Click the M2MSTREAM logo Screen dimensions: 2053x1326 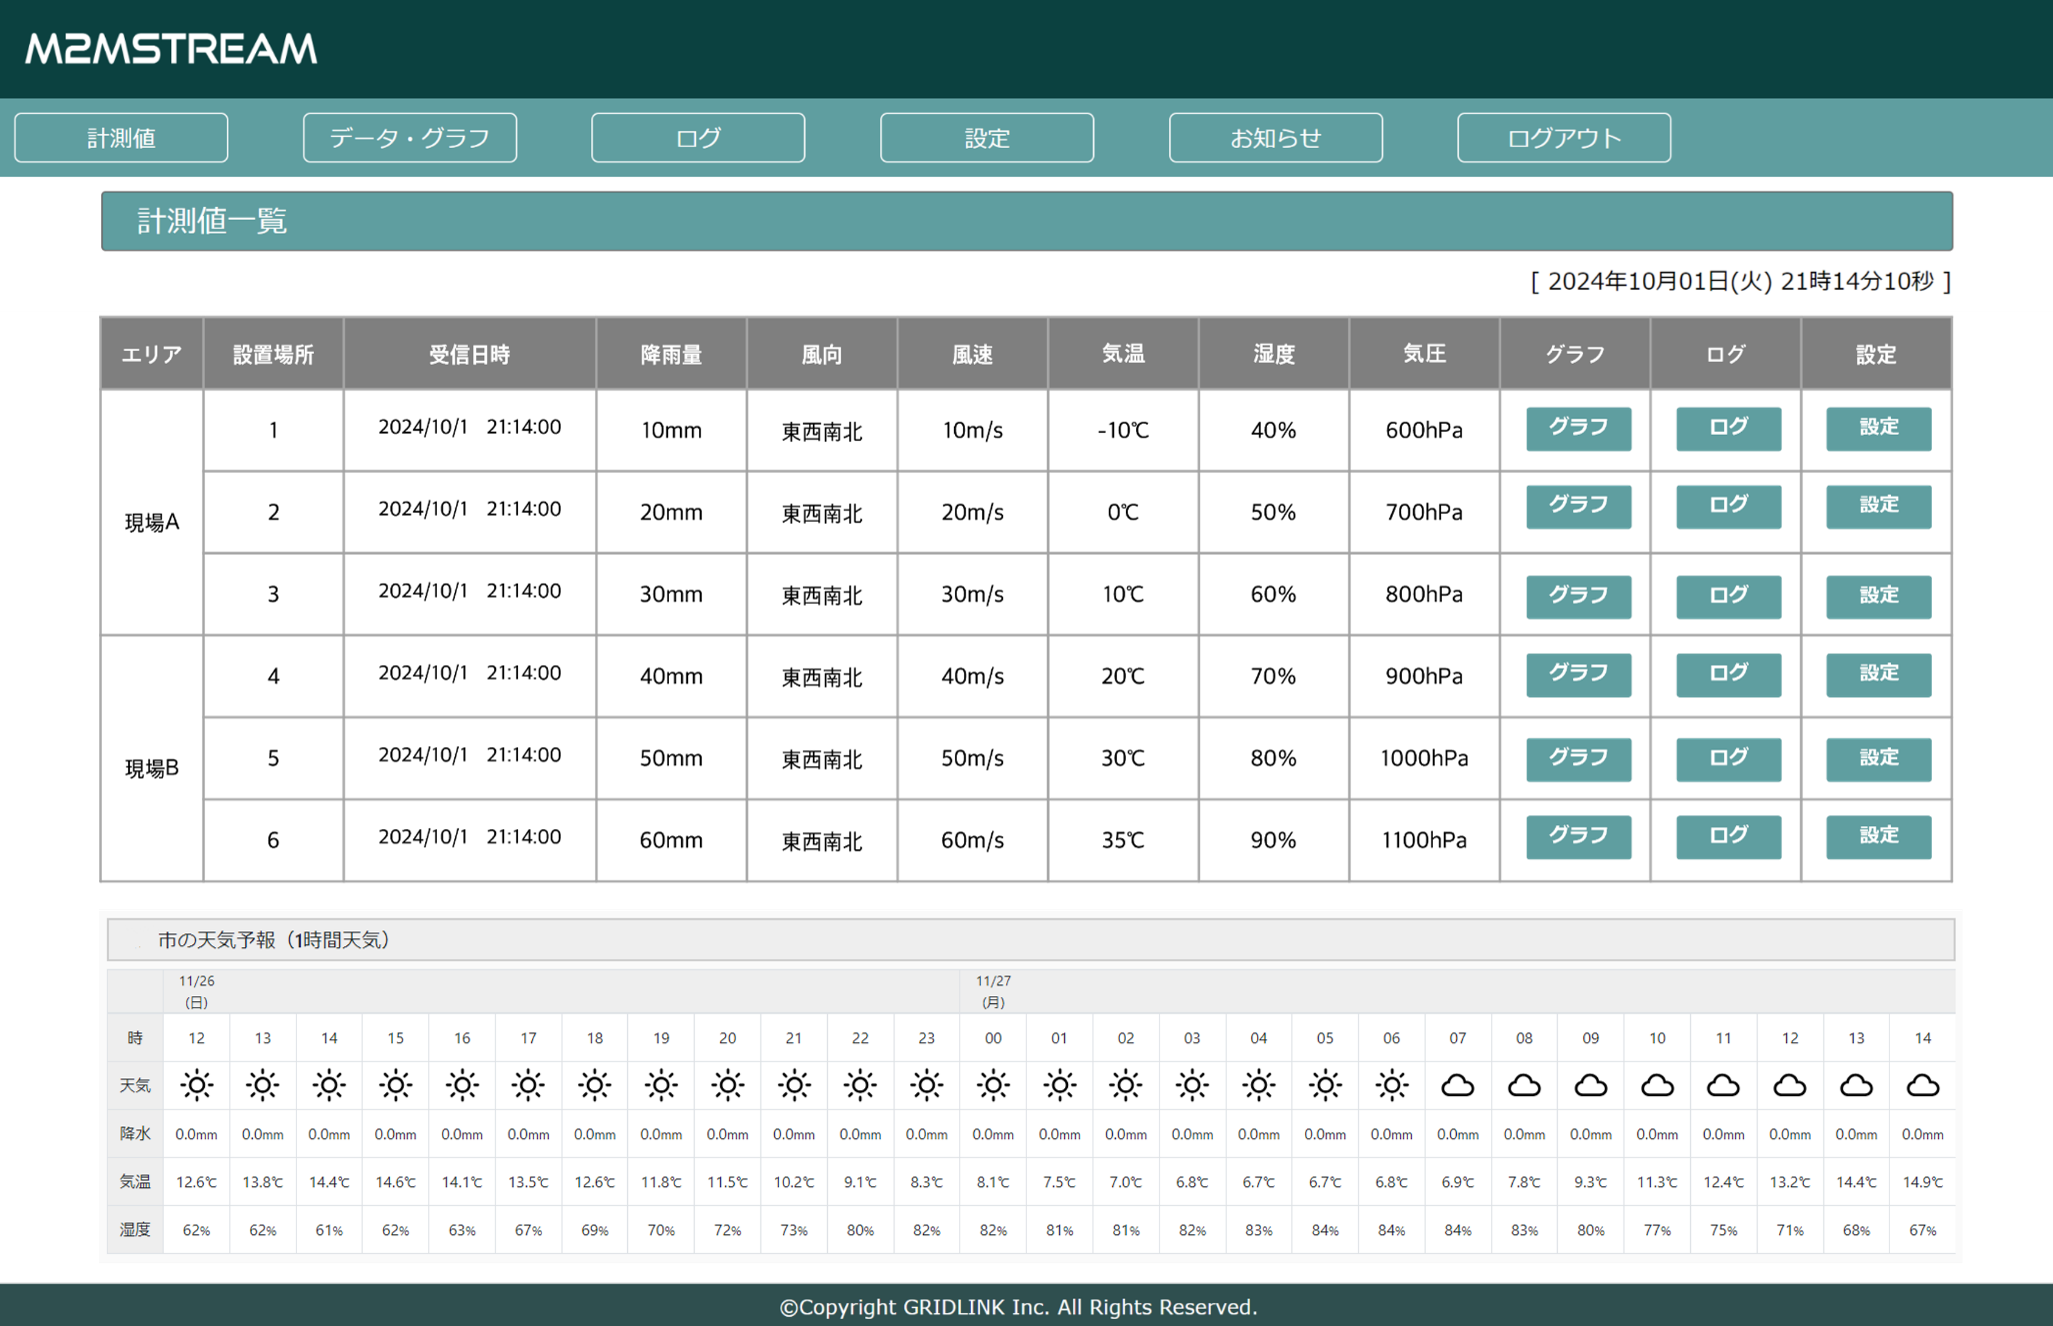pyautogui.click(x=171, y=48)
